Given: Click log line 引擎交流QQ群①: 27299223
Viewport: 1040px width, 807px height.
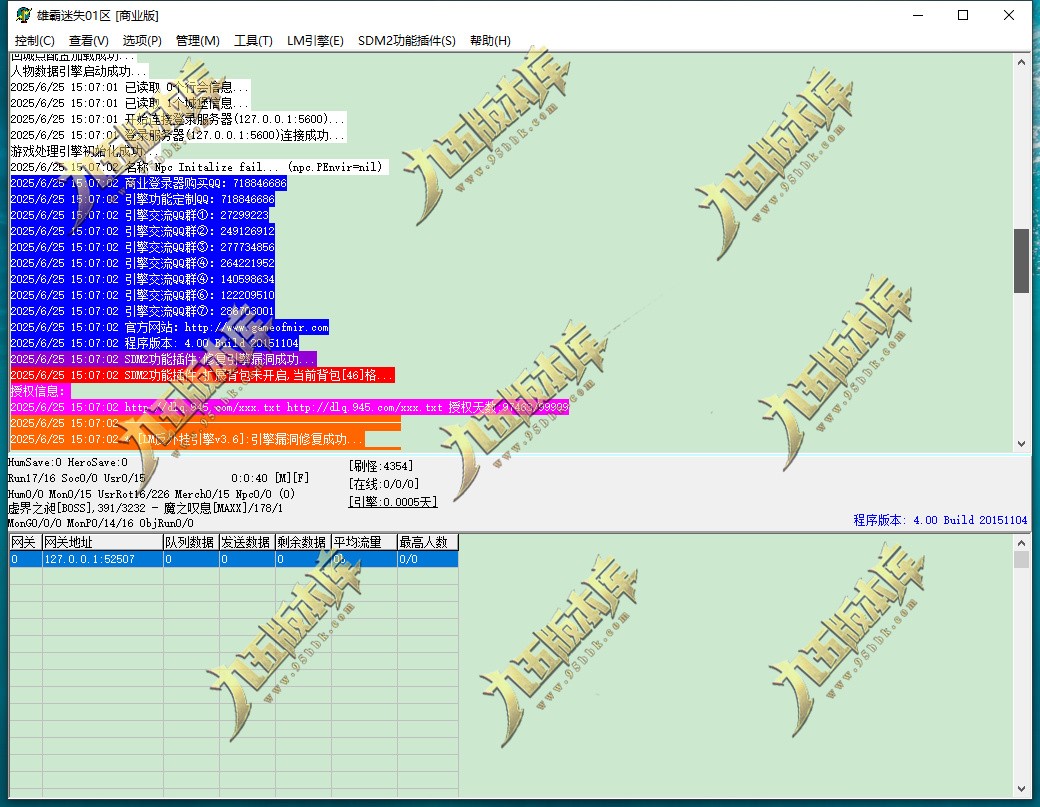Looking at the screenshot, I should pos(139,215).
